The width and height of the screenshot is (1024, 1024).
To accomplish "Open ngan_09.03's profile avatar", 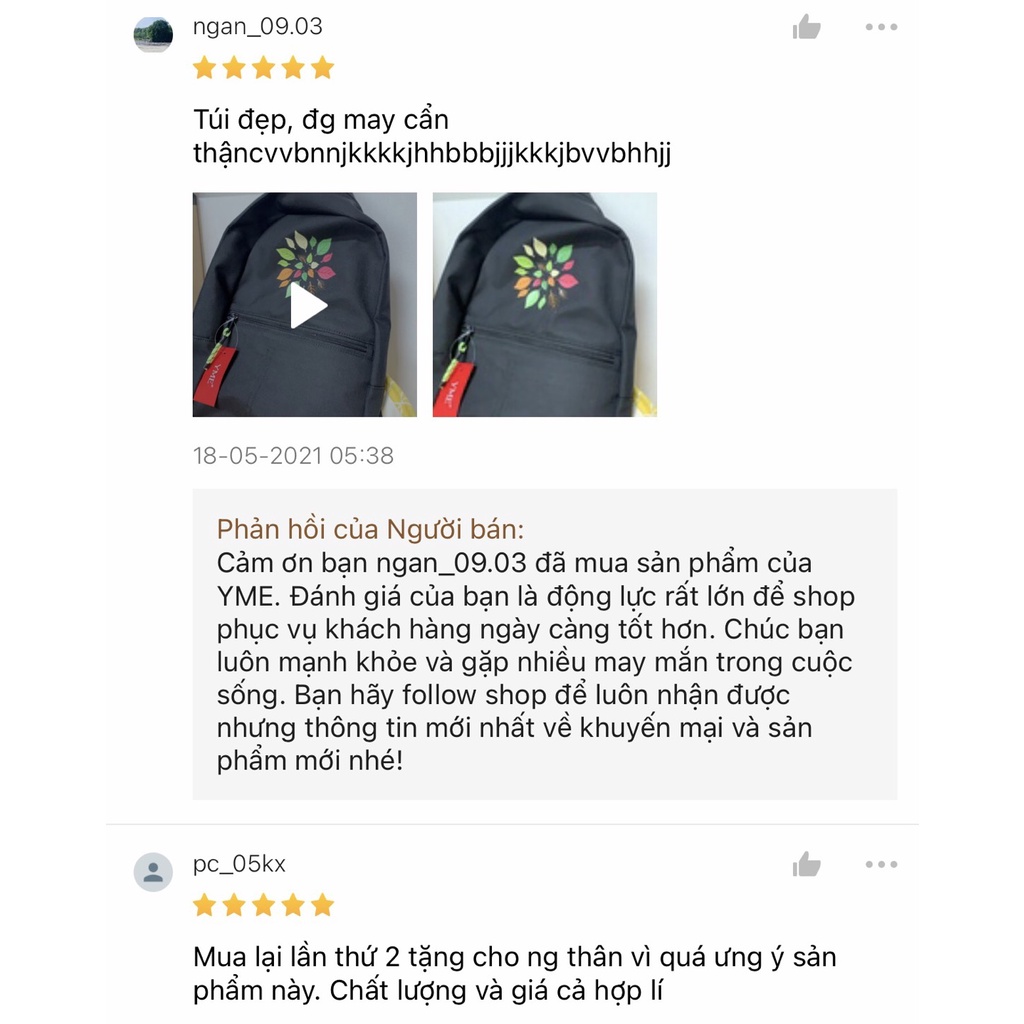I will click(x=153, y=35).
